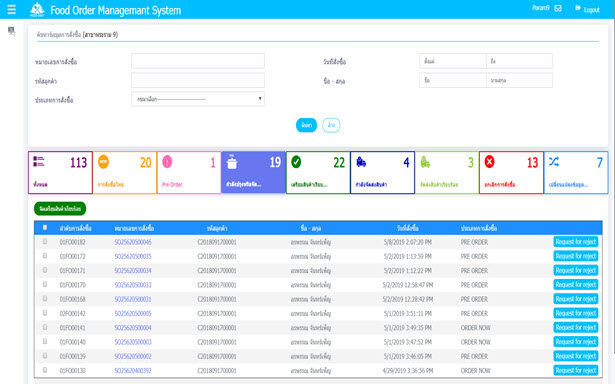Open order link SO2562050002
Image resolution: width=615 pixels, height=384 pixels.
[x=133, y=357]
